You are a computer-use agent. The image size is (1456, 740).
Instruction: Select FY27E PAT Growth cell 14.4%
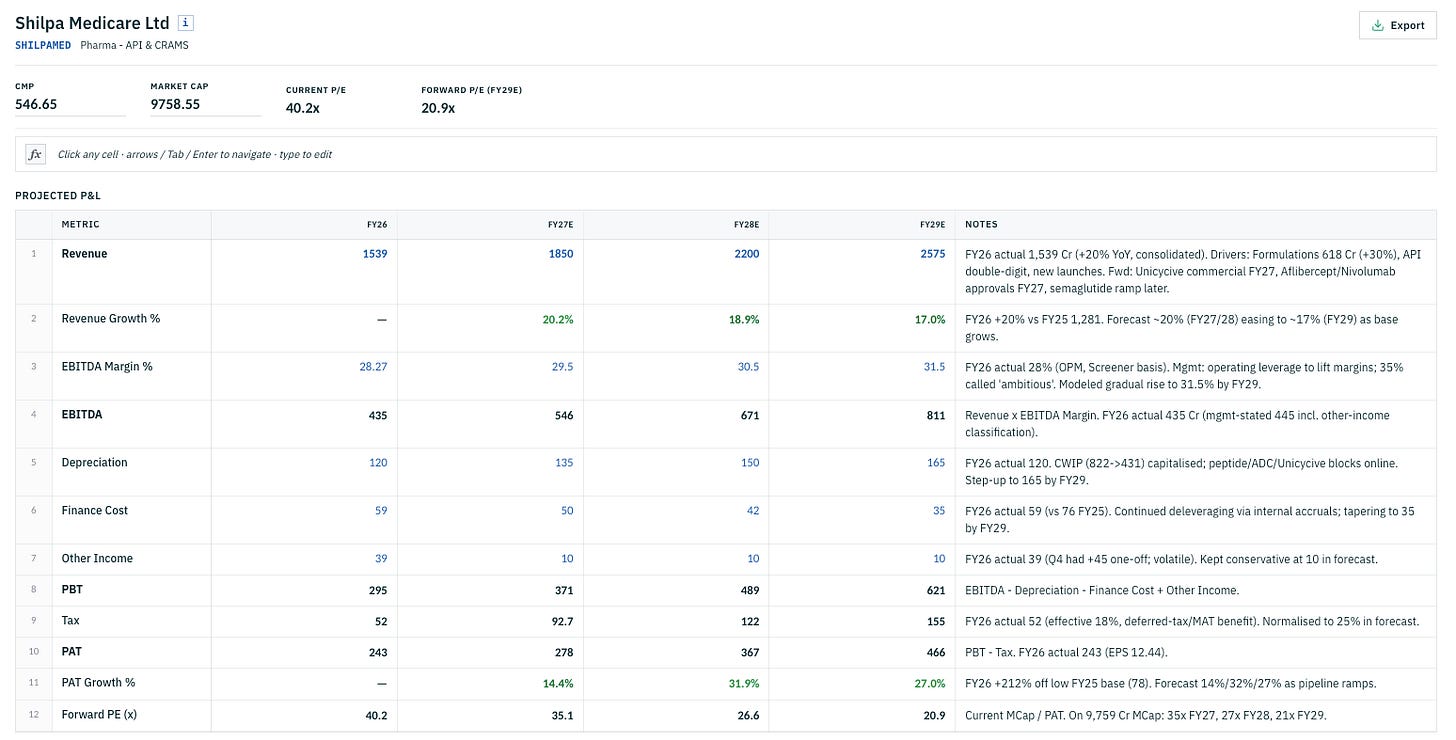point(490,683)
